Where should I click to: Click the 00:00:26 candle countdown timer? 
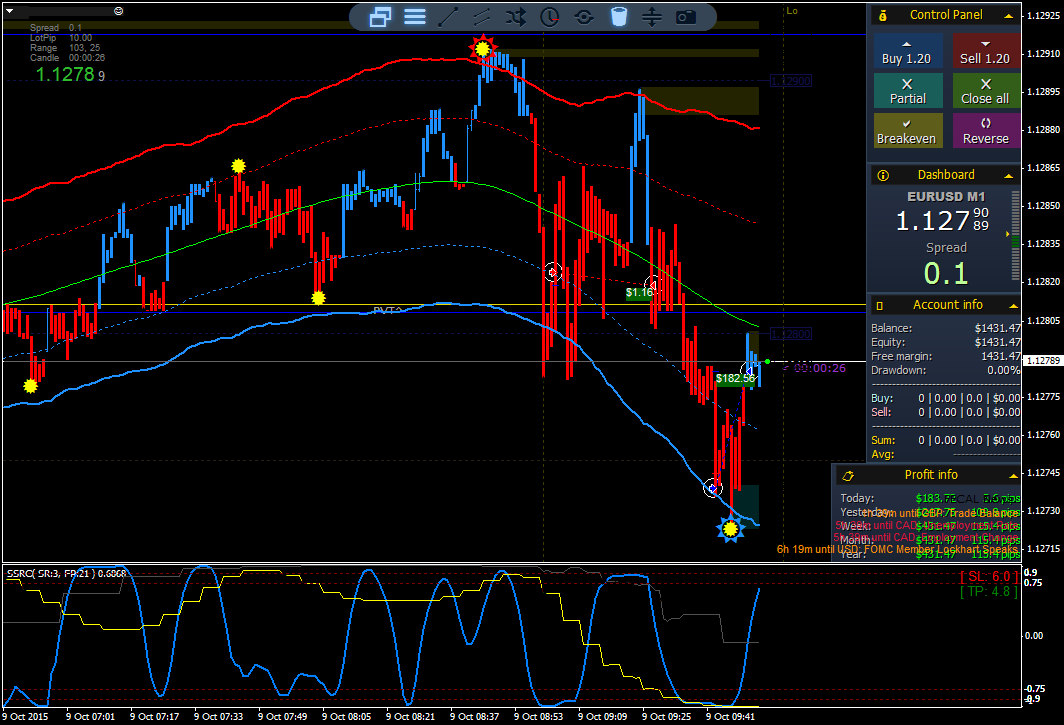point(820,368)
